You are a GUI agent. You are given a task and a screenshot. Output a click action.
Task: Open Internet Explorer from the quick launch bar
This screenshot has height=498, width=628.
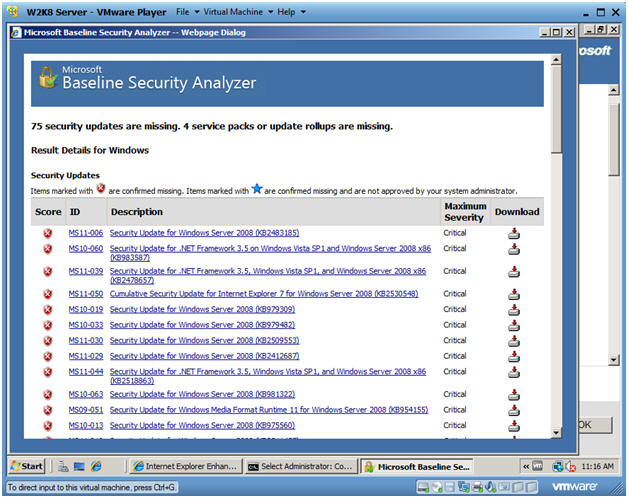click(x=96, y=466)
